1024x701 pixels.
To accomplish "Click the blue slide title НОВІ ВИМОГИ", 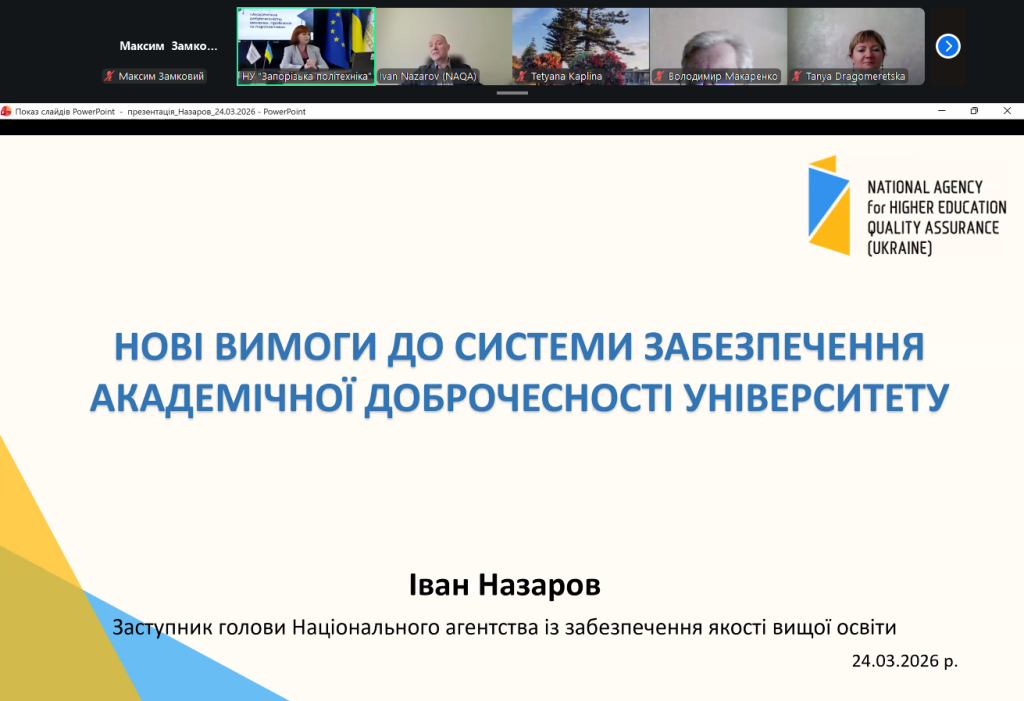I will 518,371.
